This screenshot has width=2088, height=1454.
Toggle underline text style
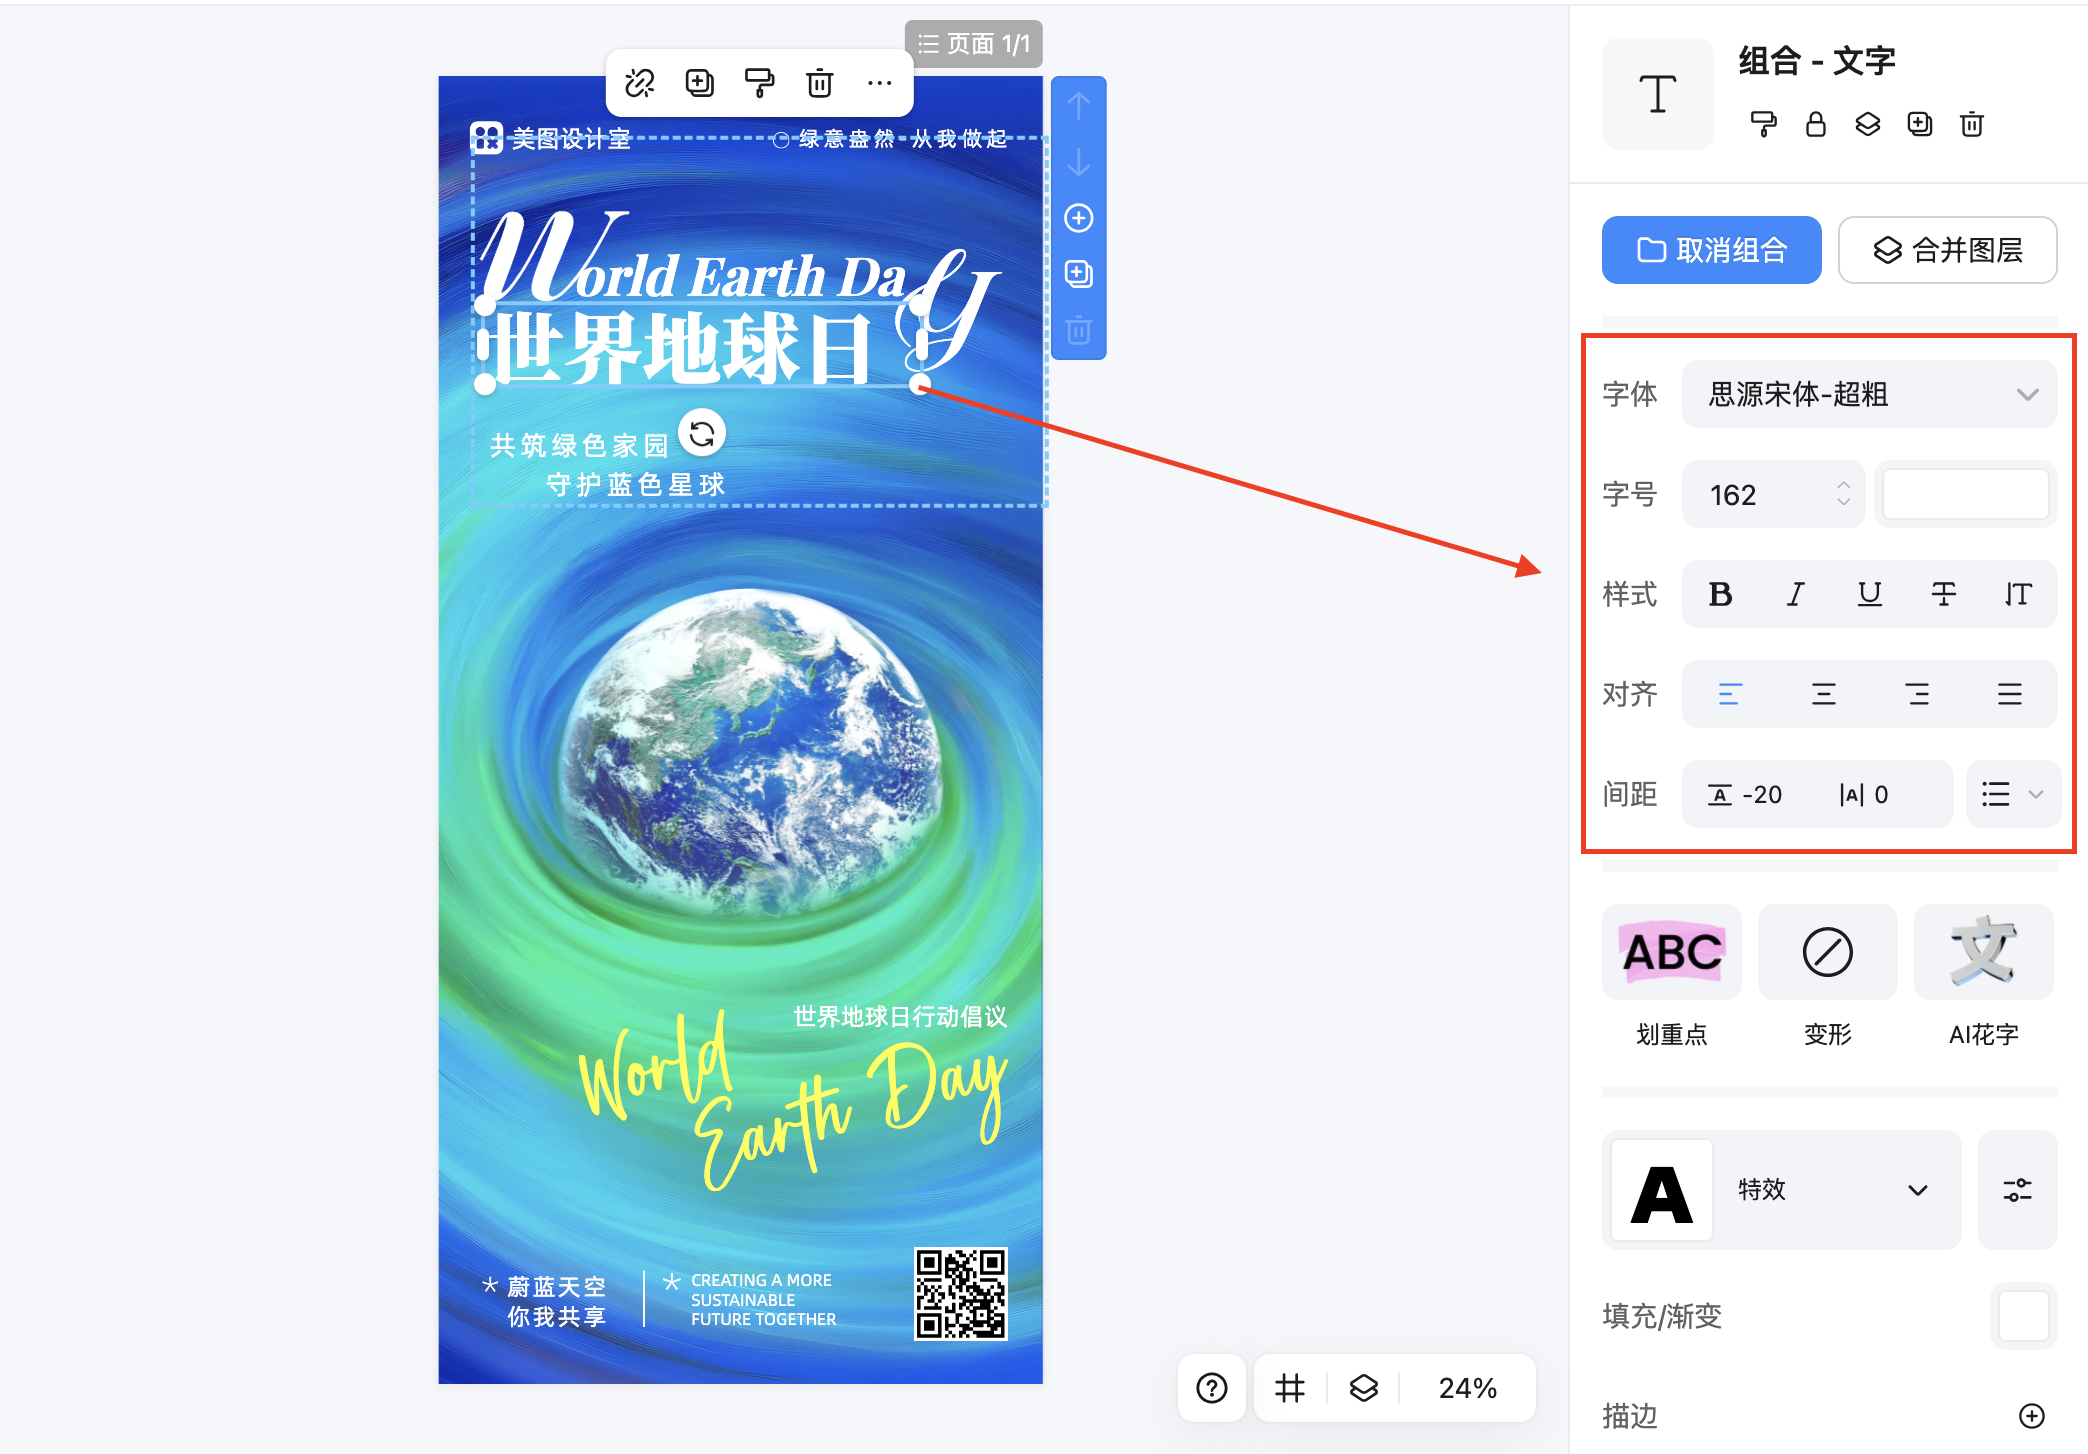[1870, 594]
